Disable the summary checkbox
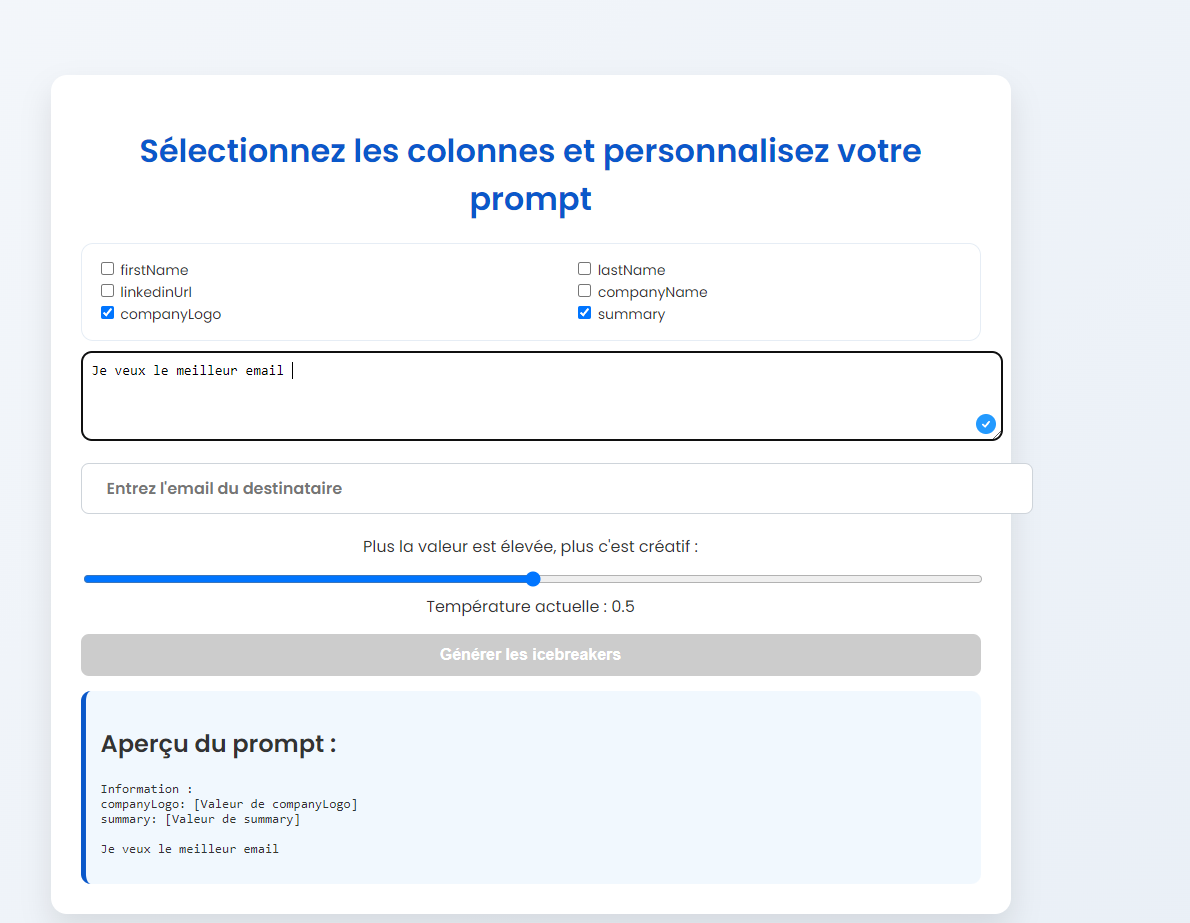This screenshot has width=1190, height=923. (584, 313)
